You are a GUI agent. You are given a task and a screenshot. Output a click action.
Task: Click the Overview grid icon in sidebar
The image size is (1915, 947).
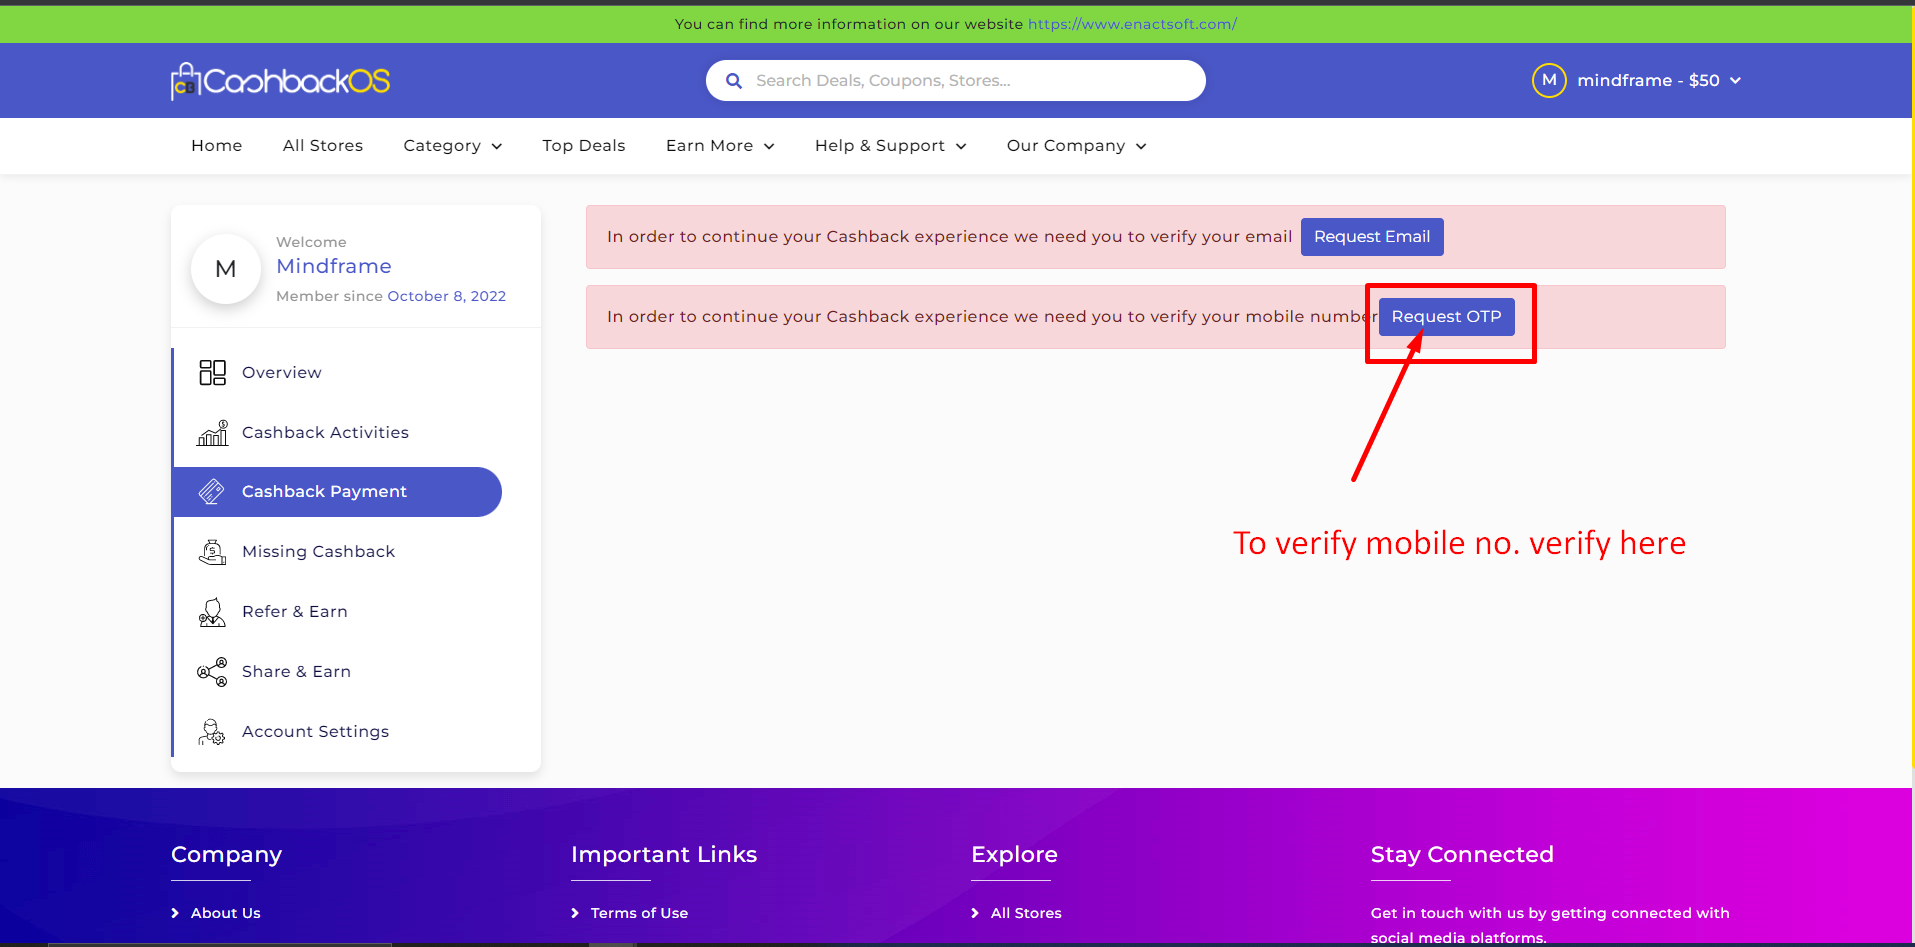(212, 373)
